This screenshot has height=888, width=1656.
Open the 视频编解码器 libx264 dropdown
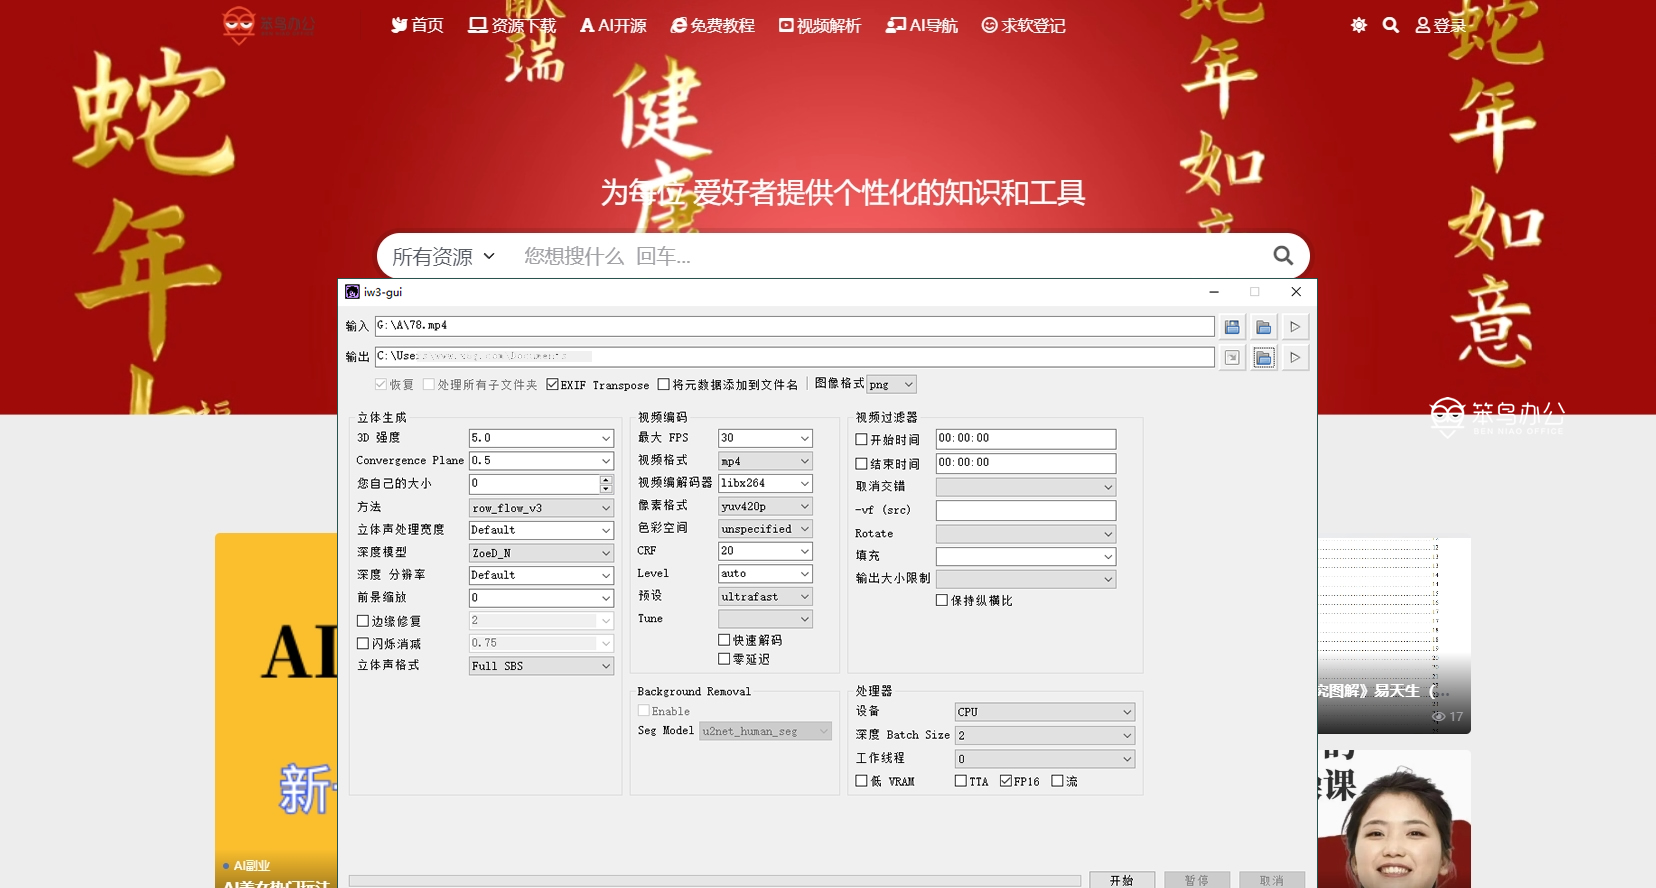[x=765, y=483]
